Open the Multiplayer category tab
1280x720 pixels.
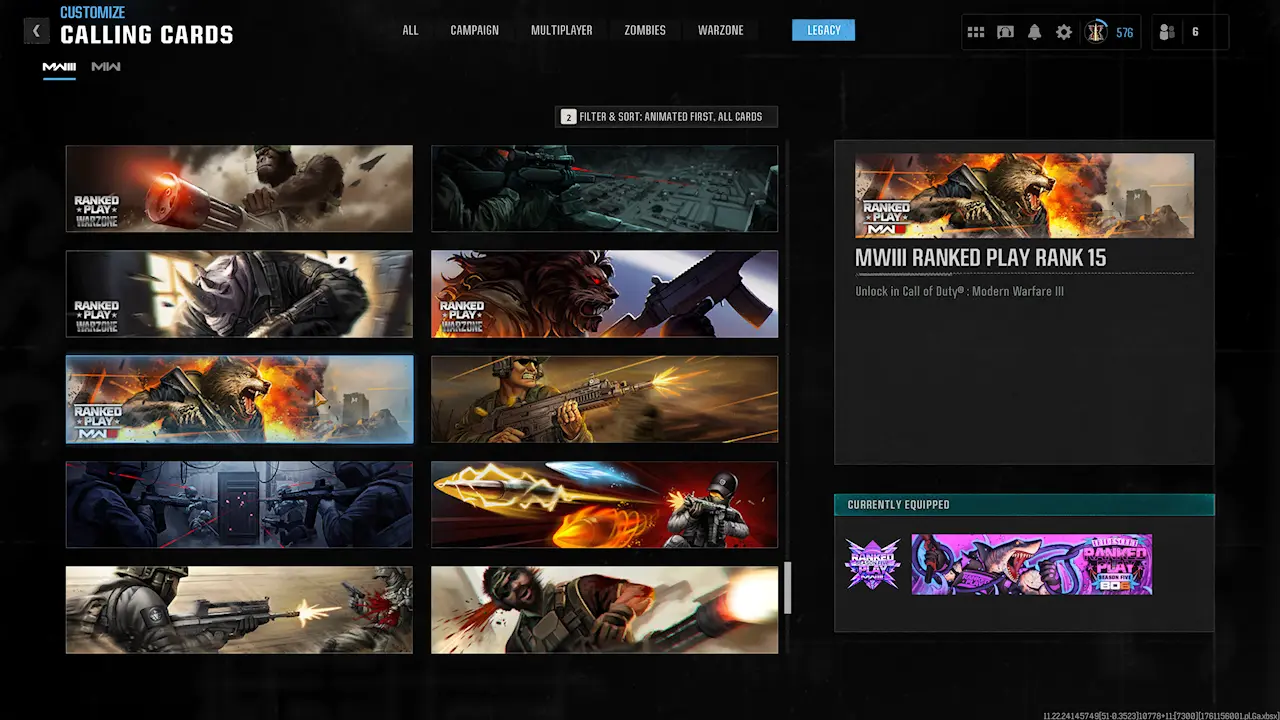561,30
